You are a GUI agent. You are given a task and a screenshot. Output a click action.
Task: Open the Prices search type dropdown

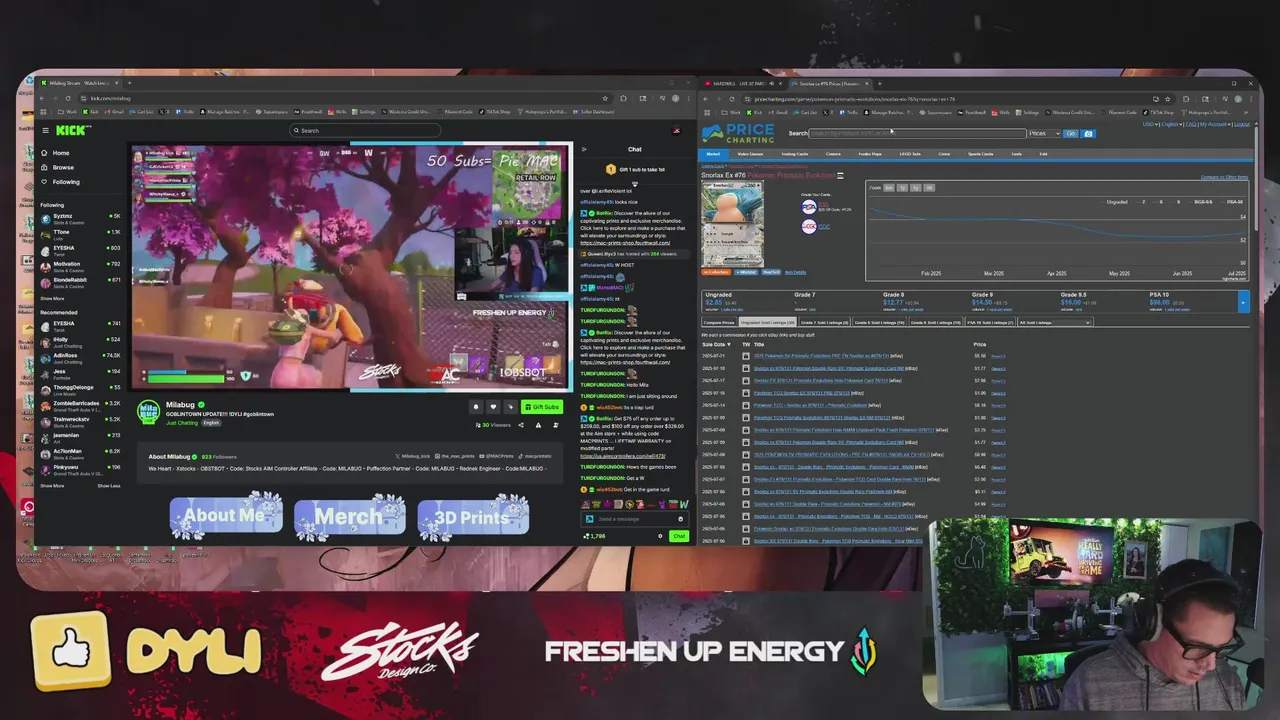pyautogui.click(x=1044, y=134)
